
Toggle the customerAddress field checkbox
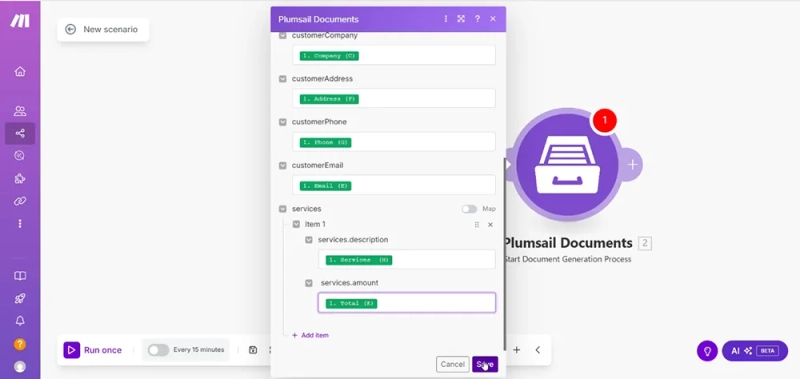(x=282, y=79)
